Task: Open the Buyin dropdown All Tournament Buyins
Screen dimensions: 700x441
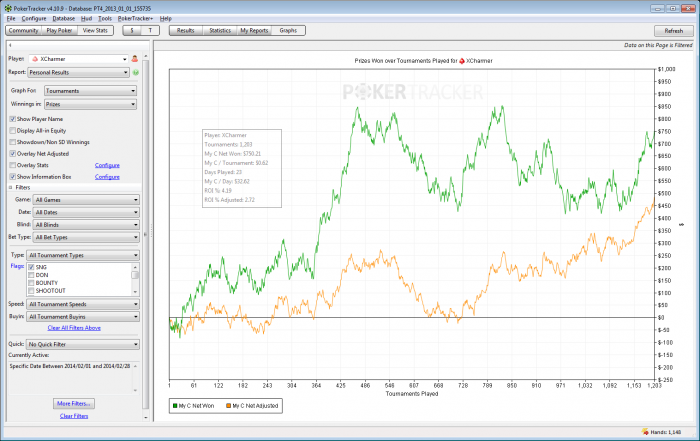Action: coord(83,317)
